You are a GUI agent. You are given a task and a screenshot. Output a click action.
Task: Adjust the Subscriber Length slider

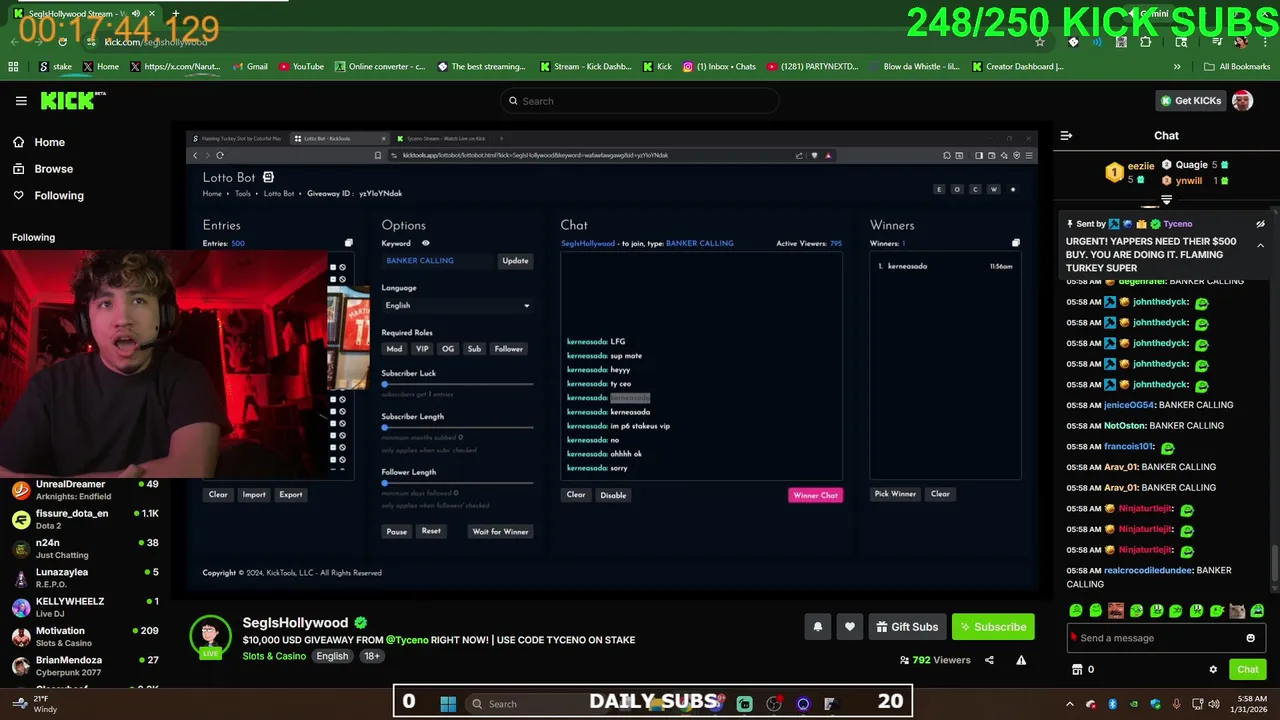click(457, 428)
